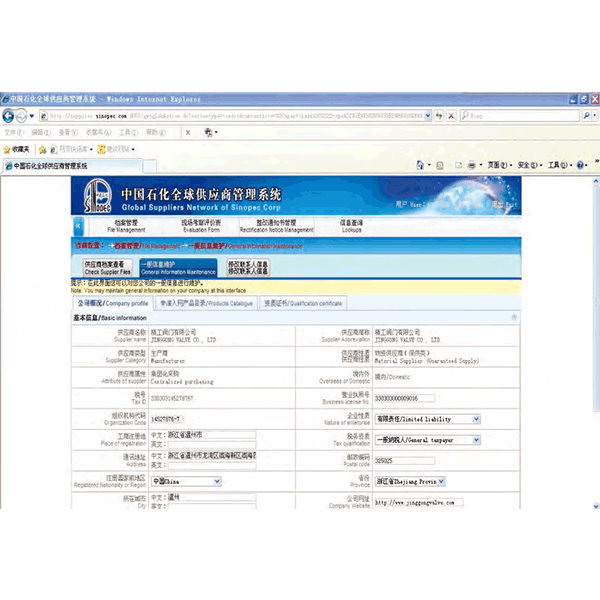Viewport: 600px width, 600px height.
Task: Click the page scrollbar up arrow
Action: click(x=596, y=180)
